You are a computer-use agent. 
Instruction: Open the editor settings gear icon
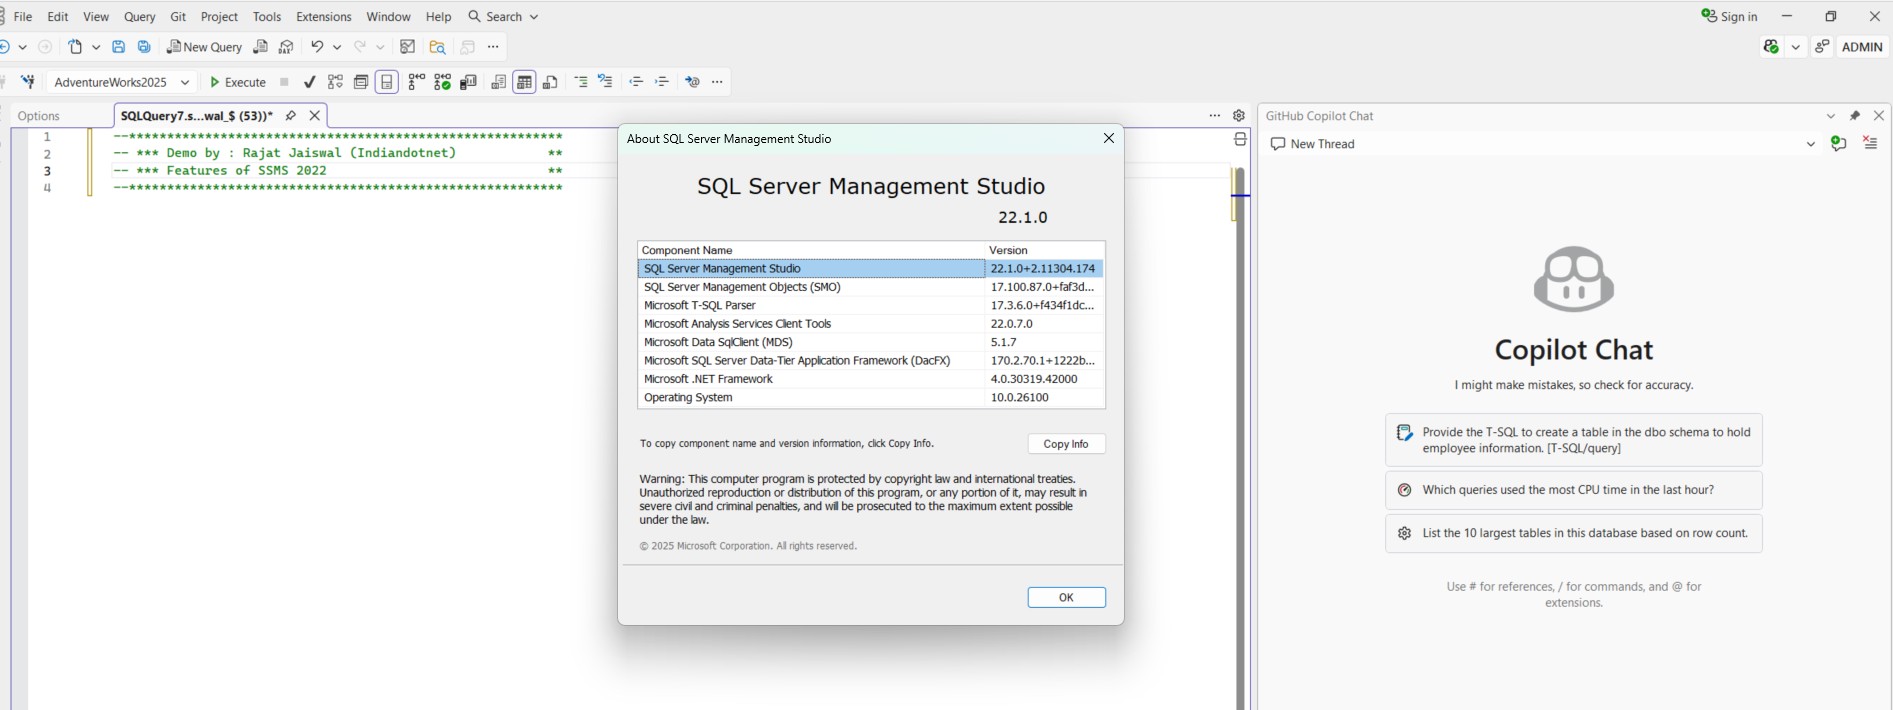pos(1239,116)
